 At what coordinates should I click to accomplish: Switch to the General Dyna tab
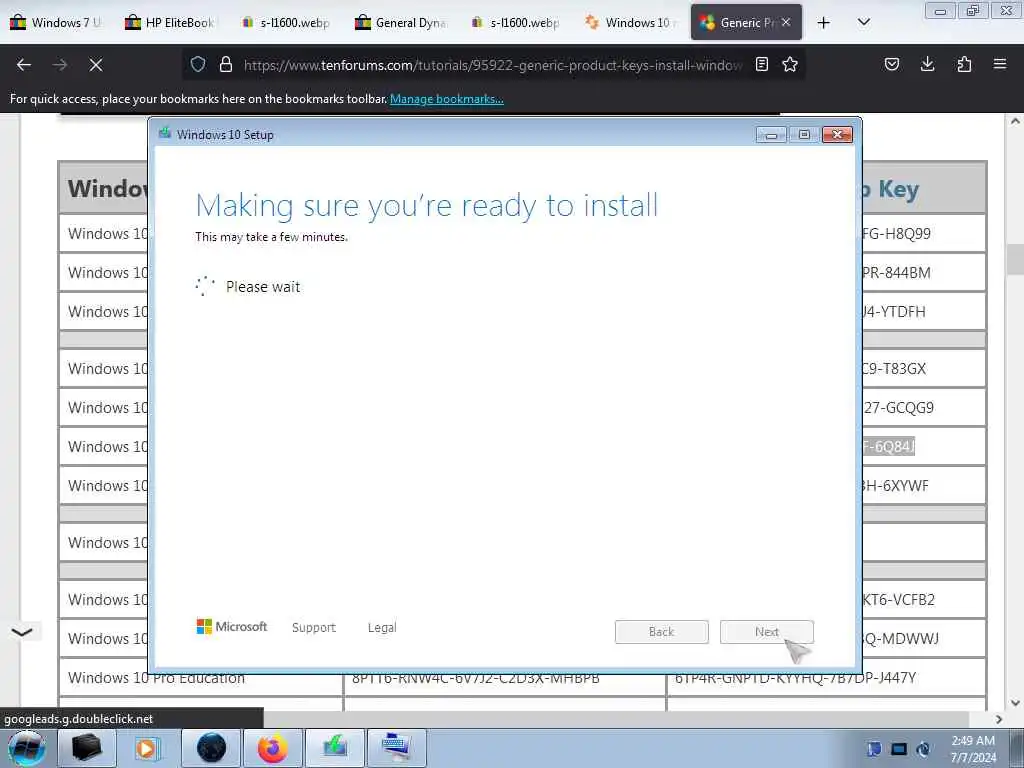coord(400,22)
